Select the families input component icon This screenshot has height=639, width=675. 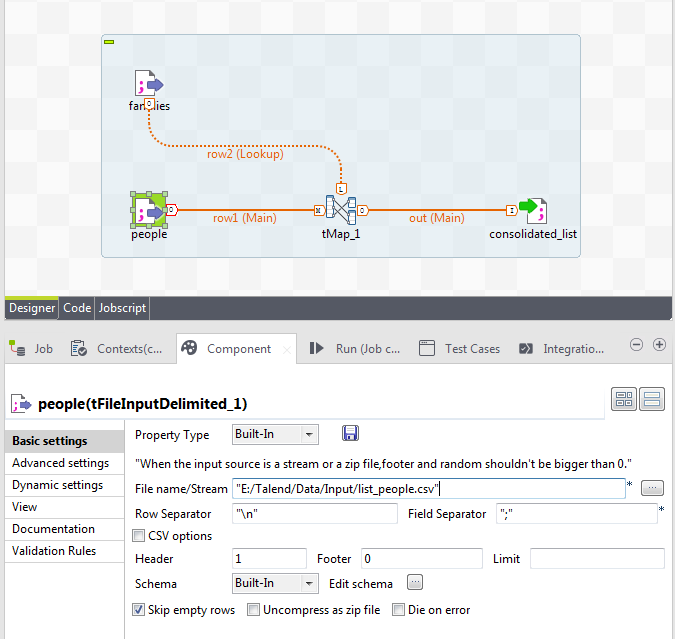(x=149, y=83)
